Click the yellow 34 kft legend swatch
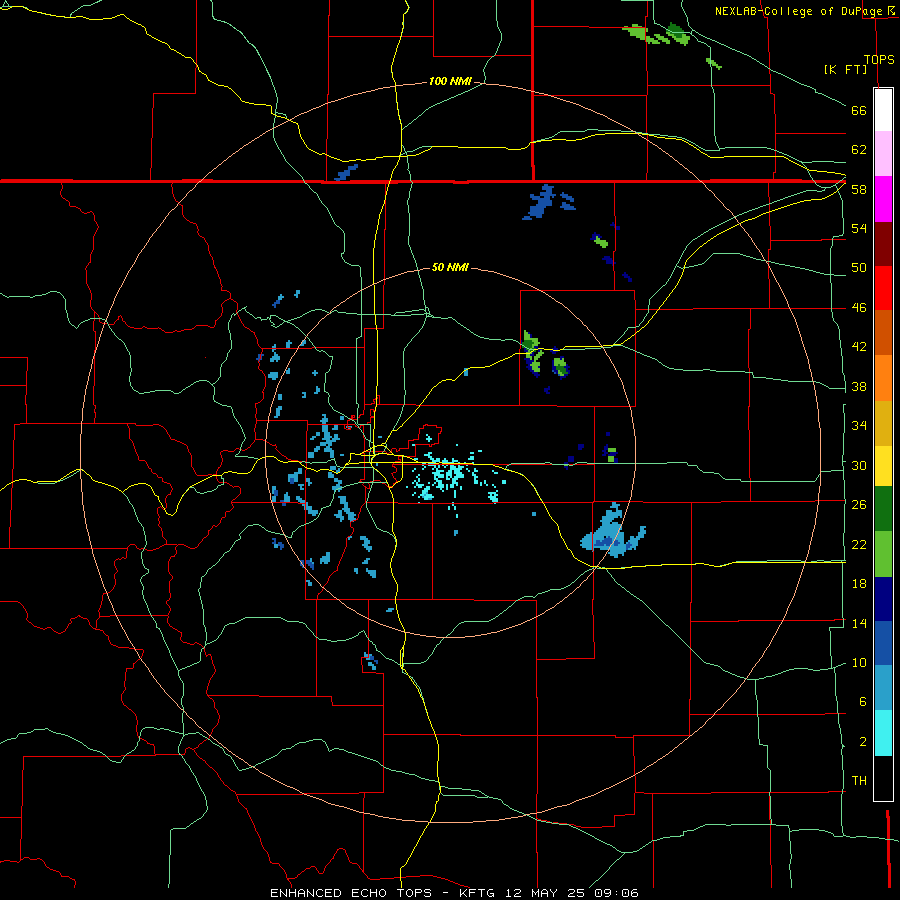This screenshot has width=900, height=900. coord(883,465)
